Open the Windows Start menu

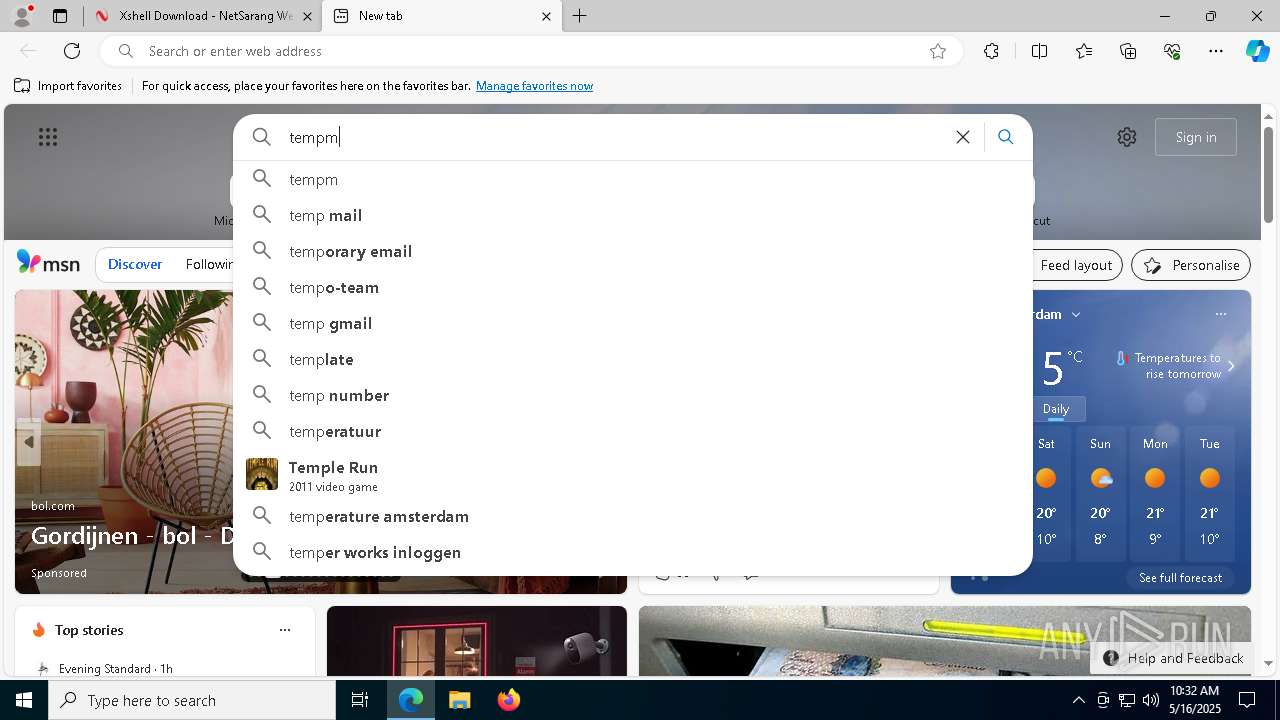click(x=24, y=700)
